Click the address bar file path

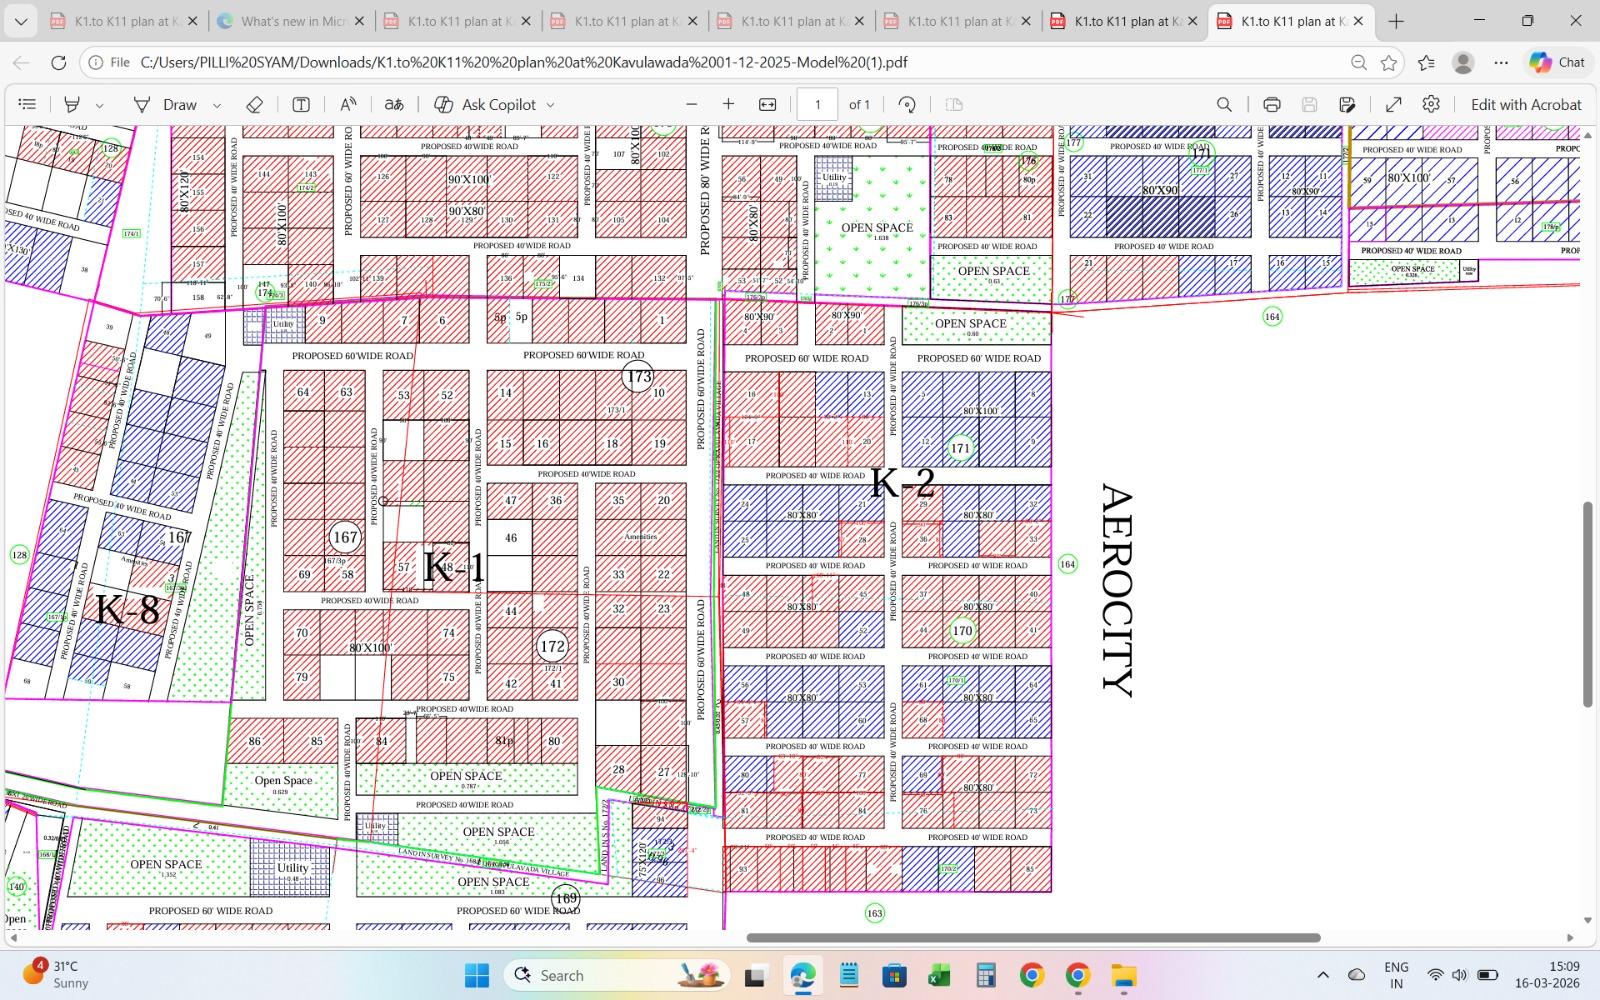coord(524,62)
